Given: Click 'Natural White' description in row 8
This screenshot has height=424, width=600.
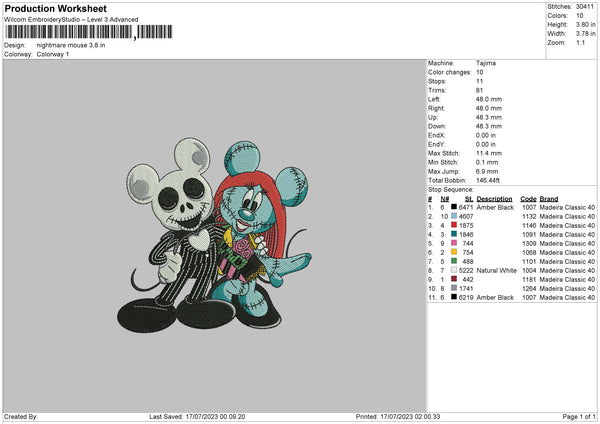Looking at the screenshot, I should [x=497, y=271].
